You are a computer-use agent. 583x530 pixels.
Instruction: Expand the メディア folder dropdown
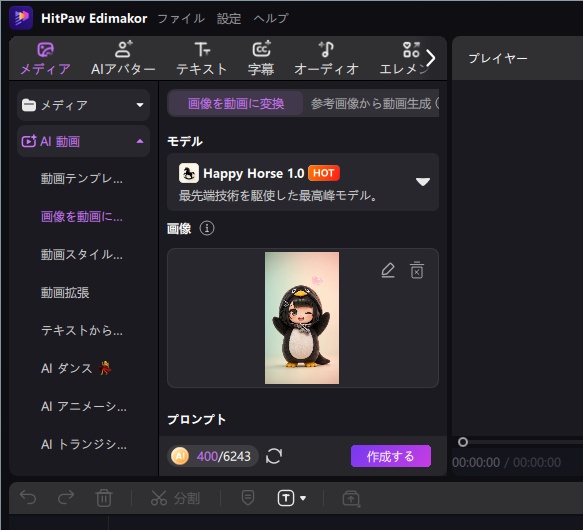pos(83,105)
